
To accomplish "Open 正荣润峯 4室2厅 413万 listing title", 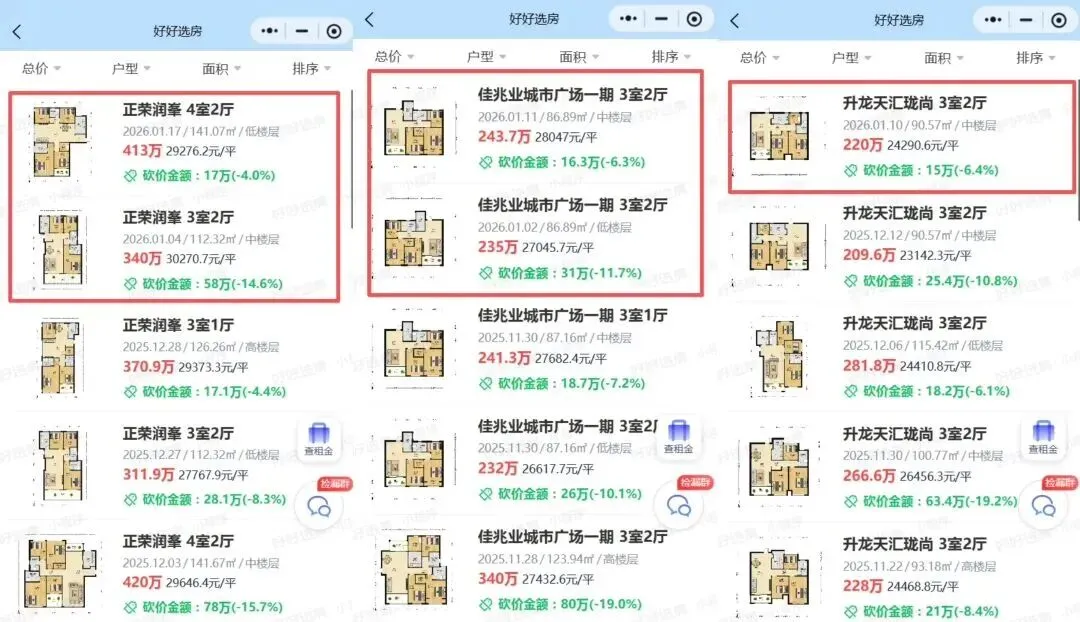I will click(178, 110).
